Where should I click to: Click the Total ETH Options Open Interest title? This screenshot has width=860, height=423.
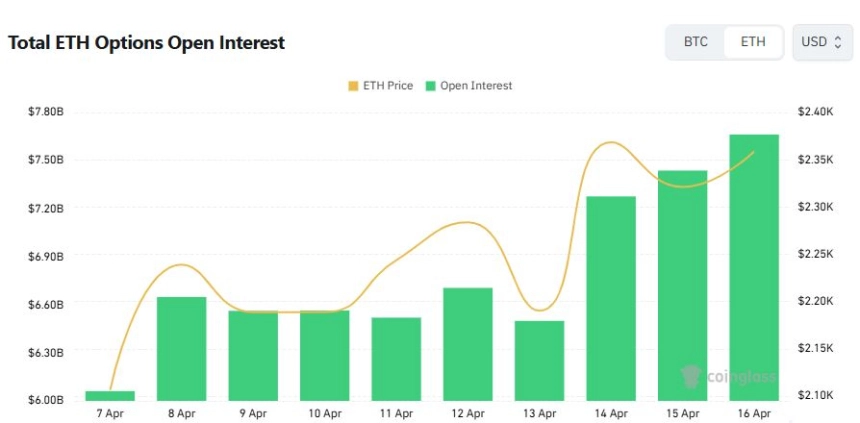[146, 43]
